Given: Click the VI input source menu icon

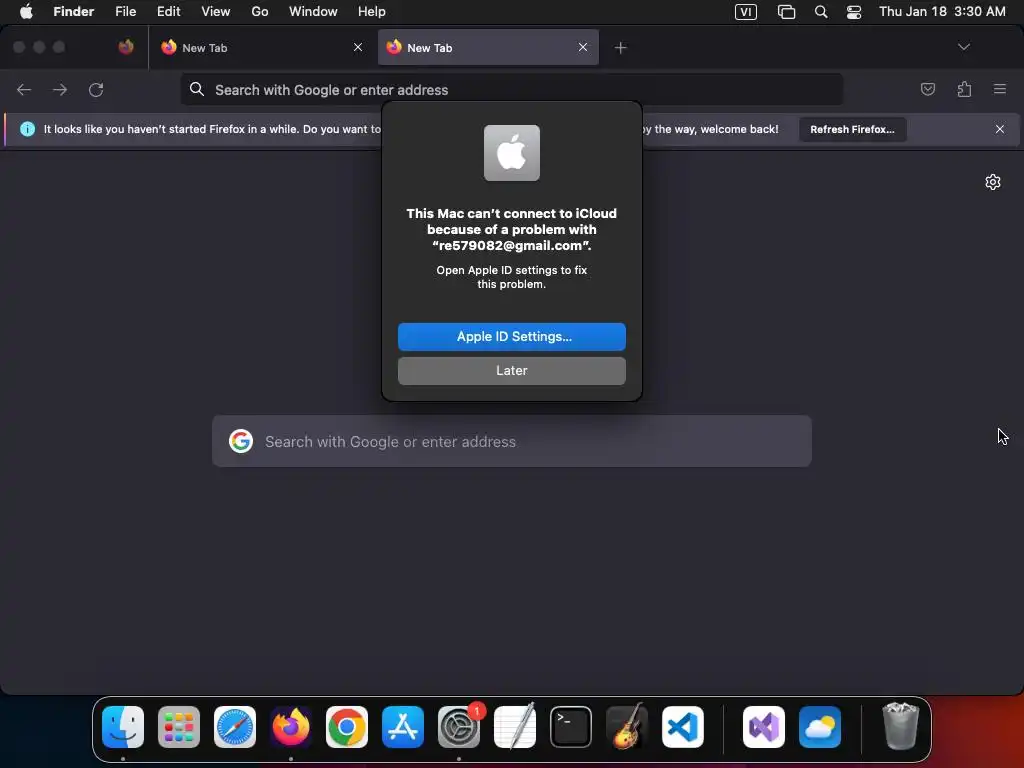Looking at the screenshot, I should tap(746, 12).
